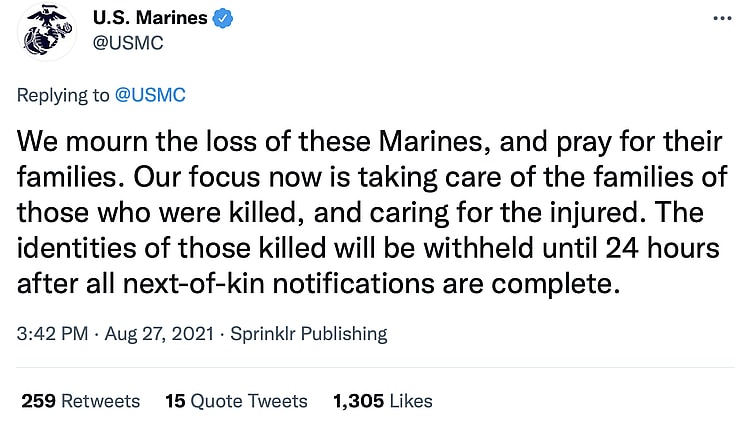750x429 pixels.
Task: View the 15 Quote Tweets
Action: (236, 401)
